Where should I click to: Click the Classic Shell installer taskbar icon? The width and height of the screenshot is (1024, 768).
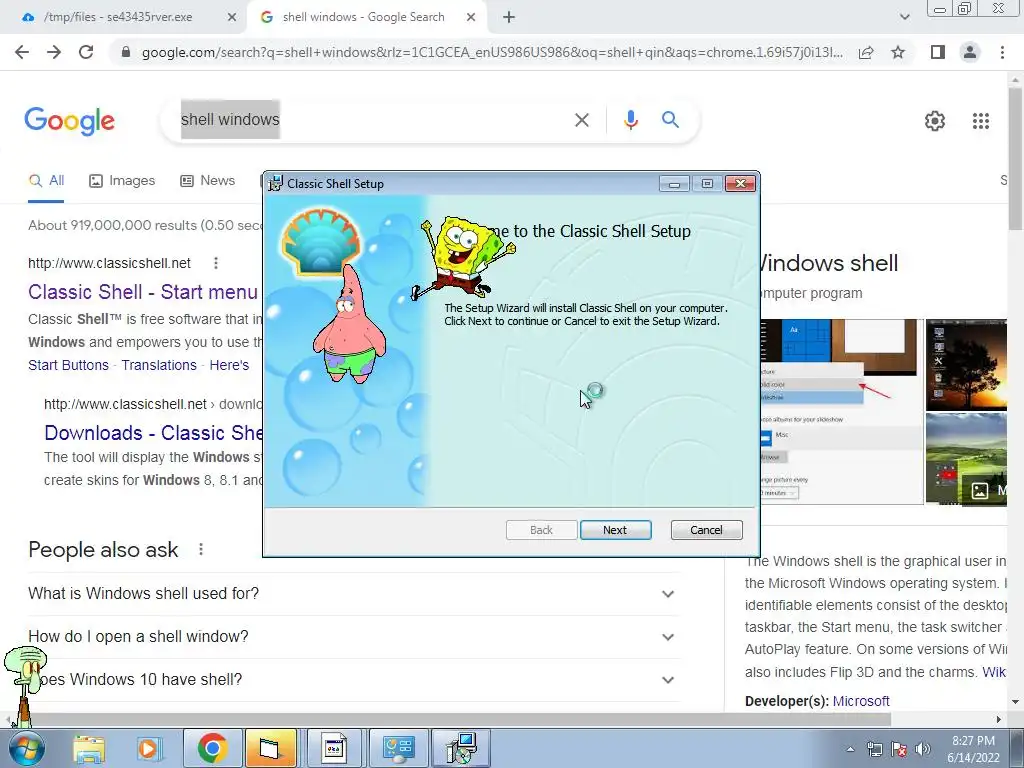tap(462, 748)
